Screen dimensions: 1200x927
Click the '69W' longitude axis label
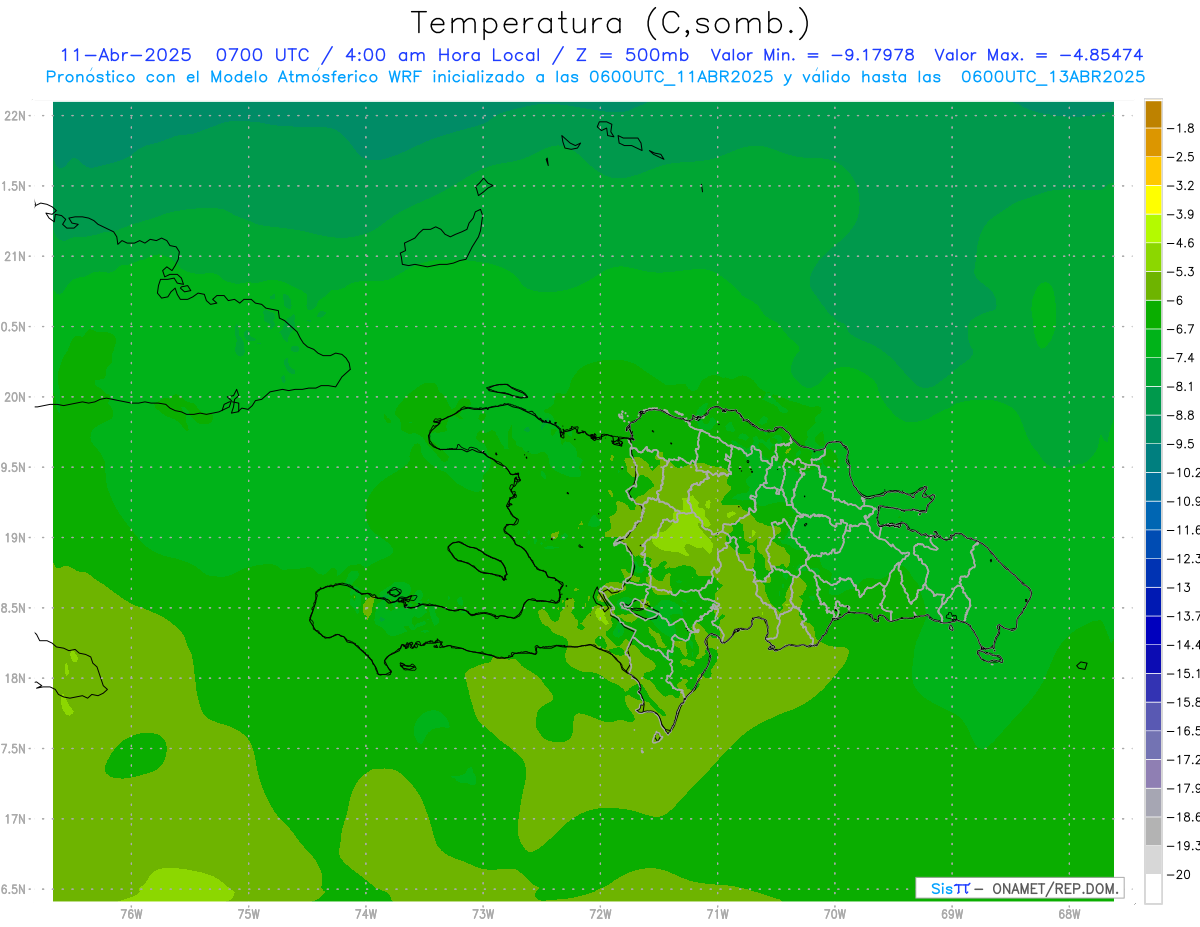(952, 914)
